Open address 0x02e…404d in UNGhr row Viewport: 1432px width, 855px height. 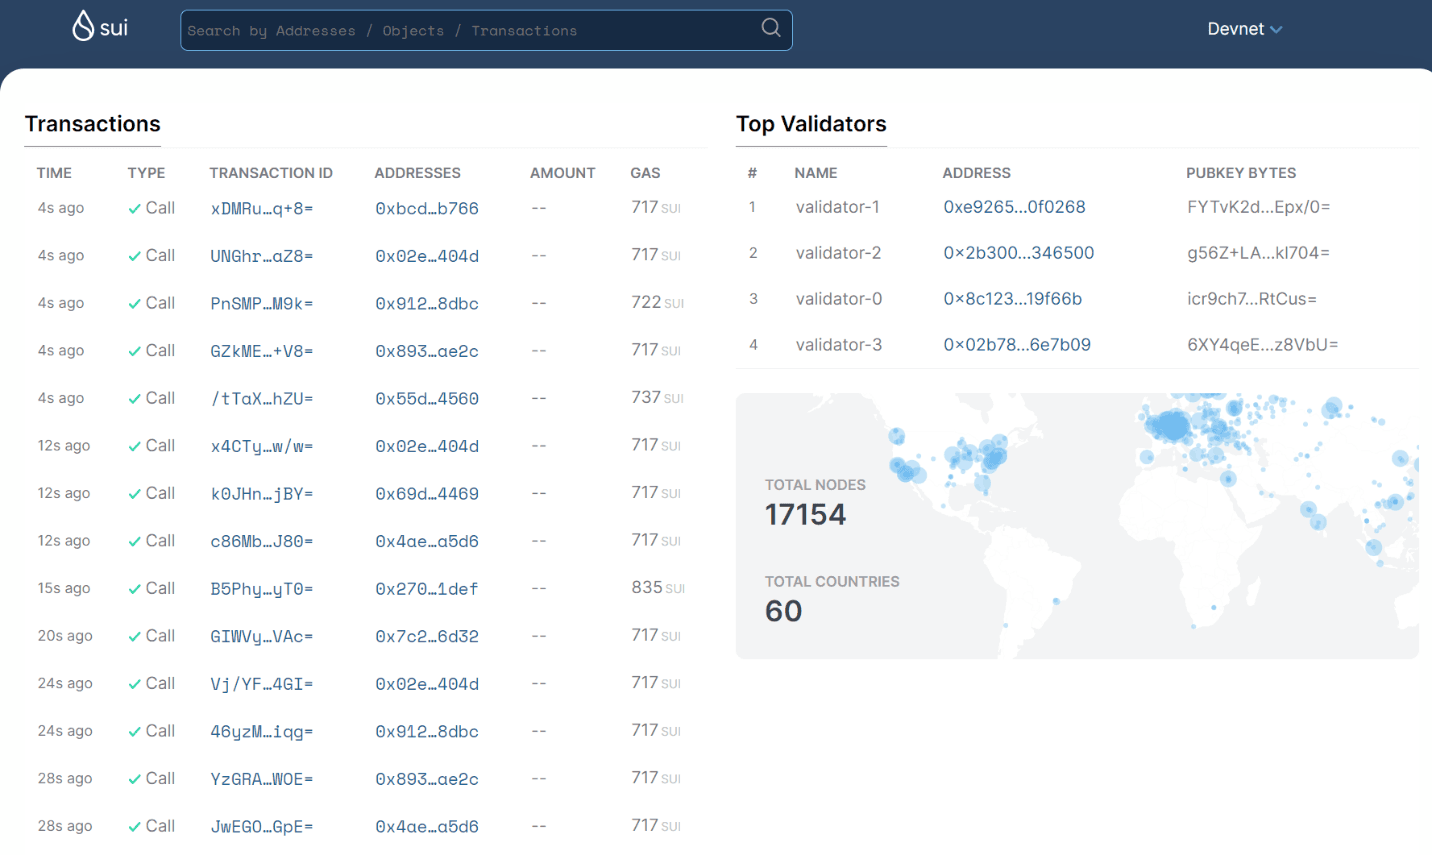pos(427,256)
